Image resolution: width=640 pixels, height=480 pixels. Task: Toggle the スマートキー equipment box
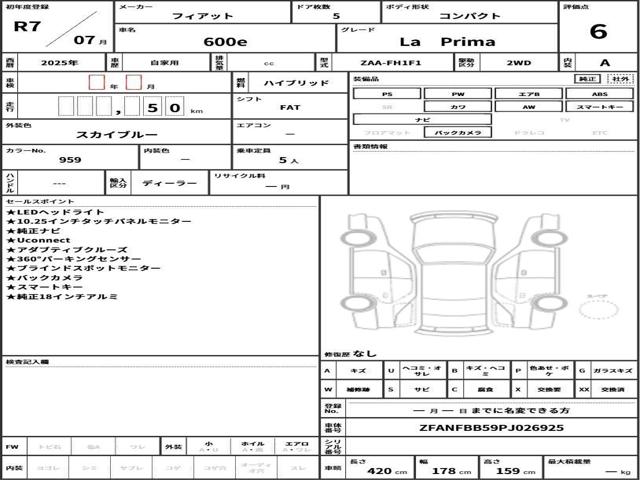coord(600,107)
